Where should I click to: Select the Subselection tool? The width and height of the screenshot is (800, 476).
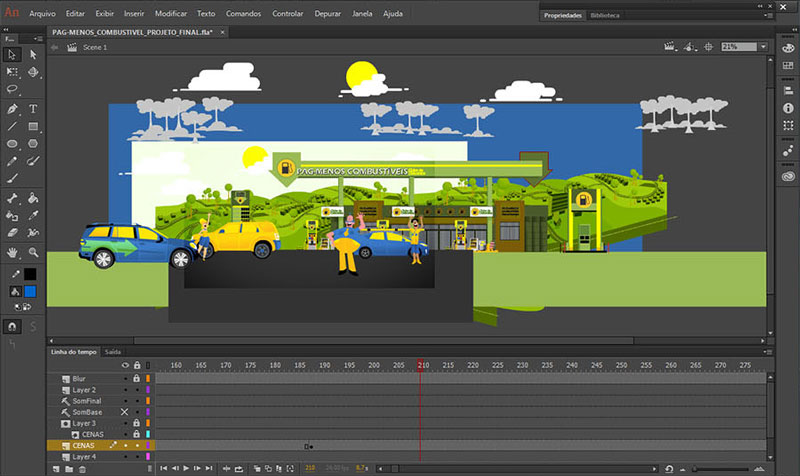[x=33, y=54]
